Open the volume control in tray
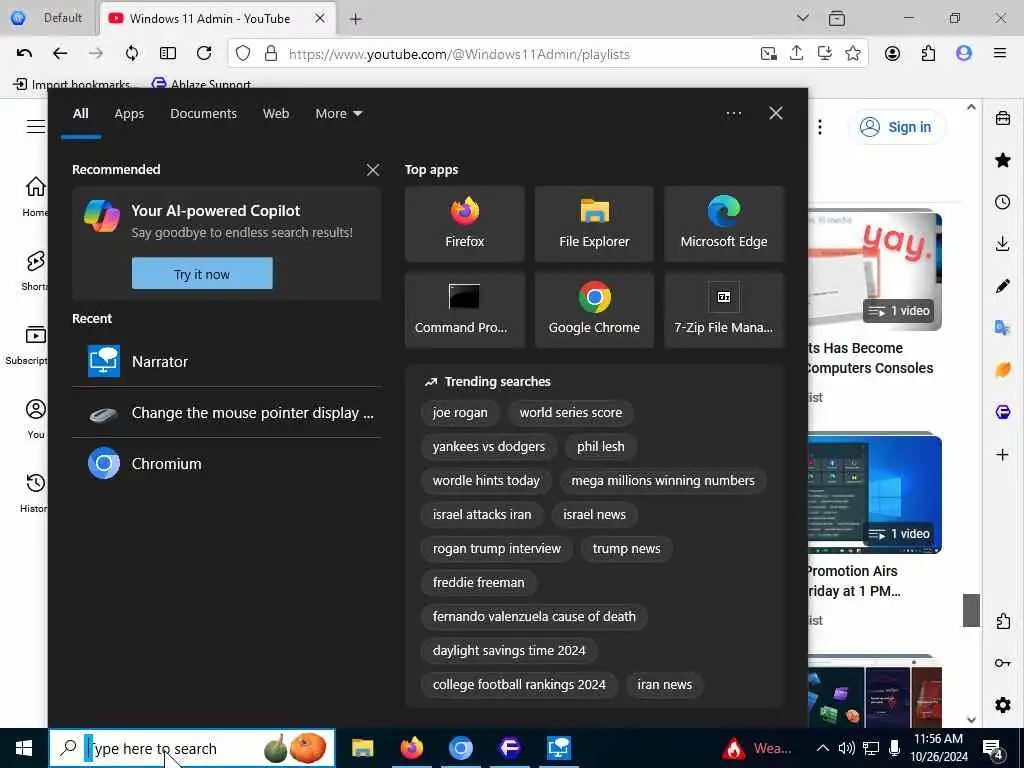This screenshot has height=768, width=1024. (x=846, y=748)
